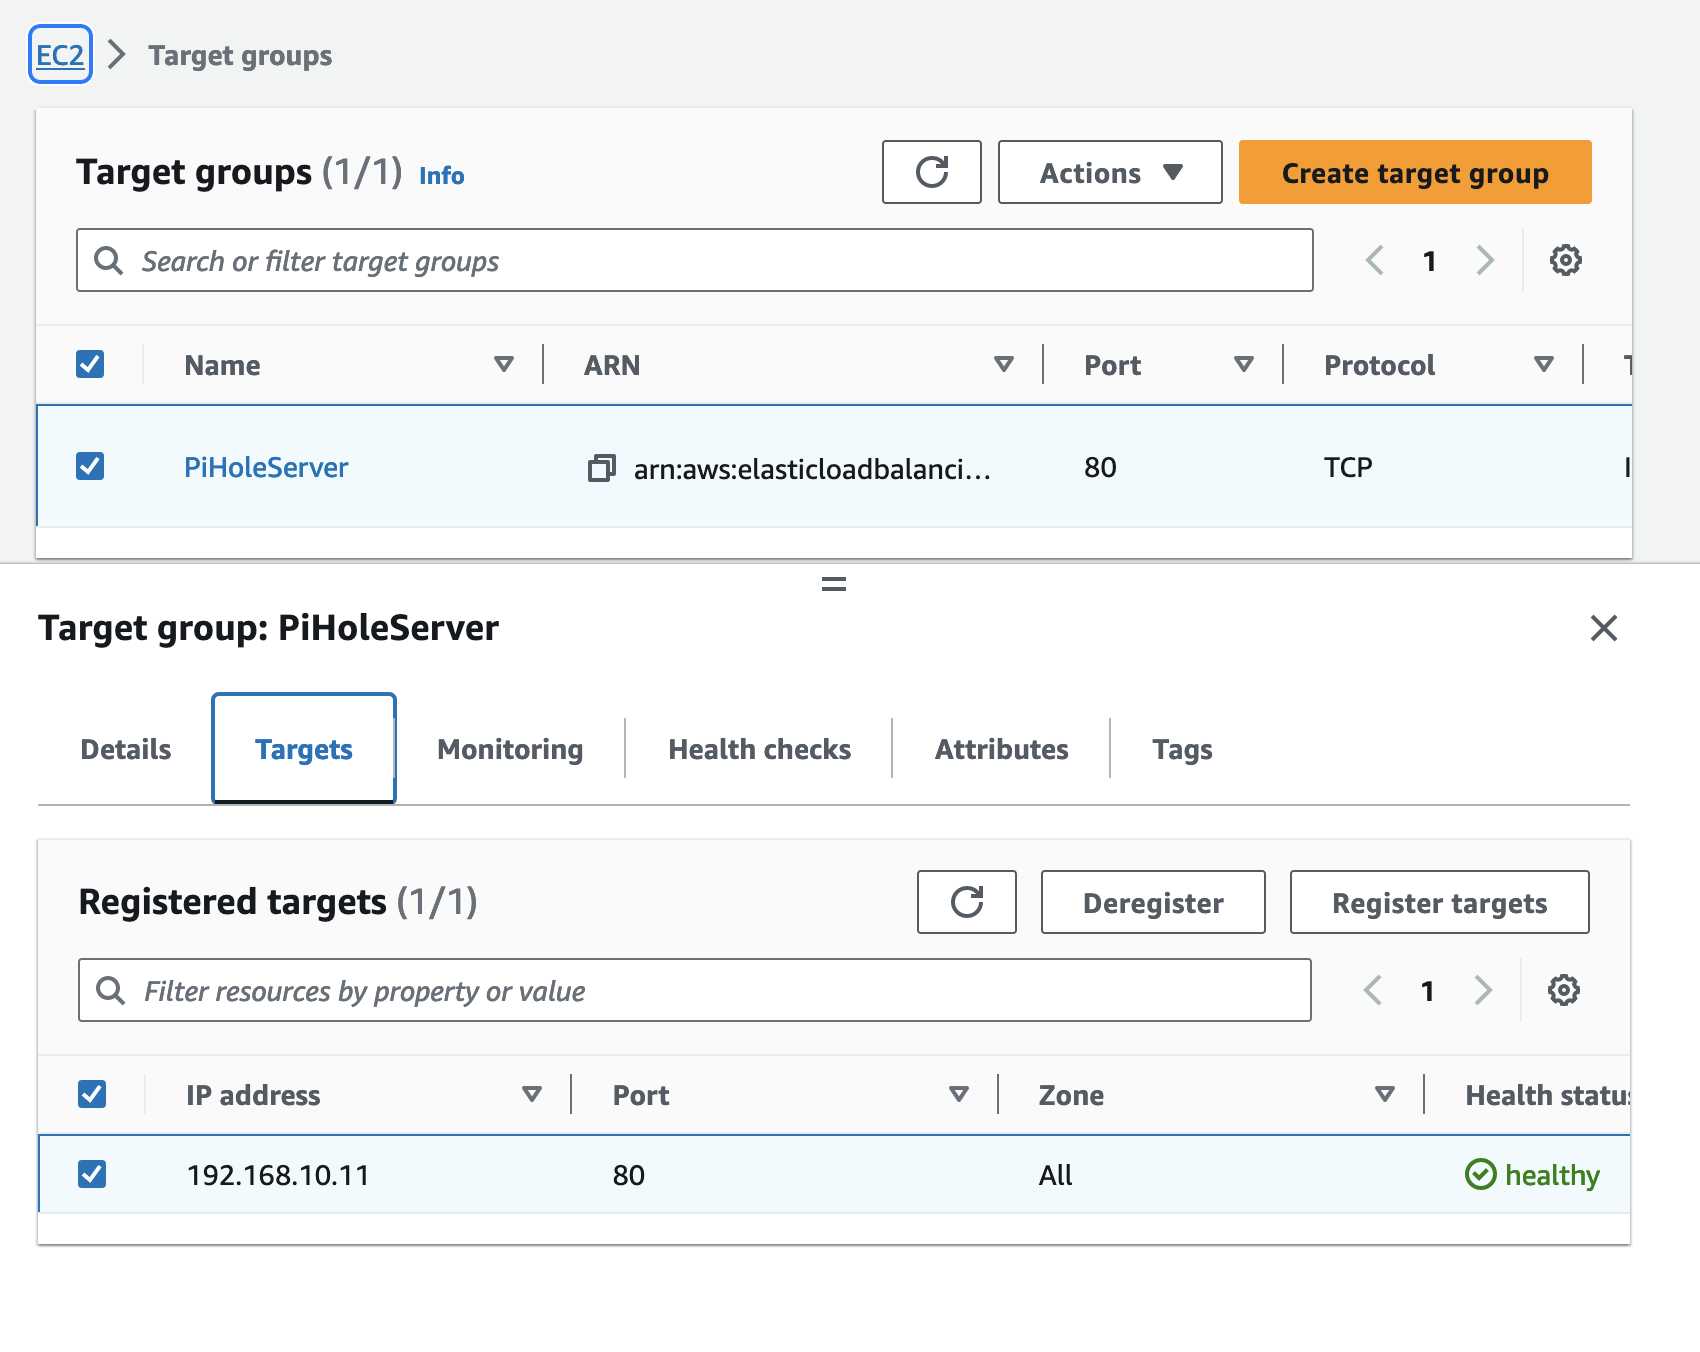Toggle the select-all checkbox in target groups
The image size is (1700, 1352).
[x=90, y=363]
